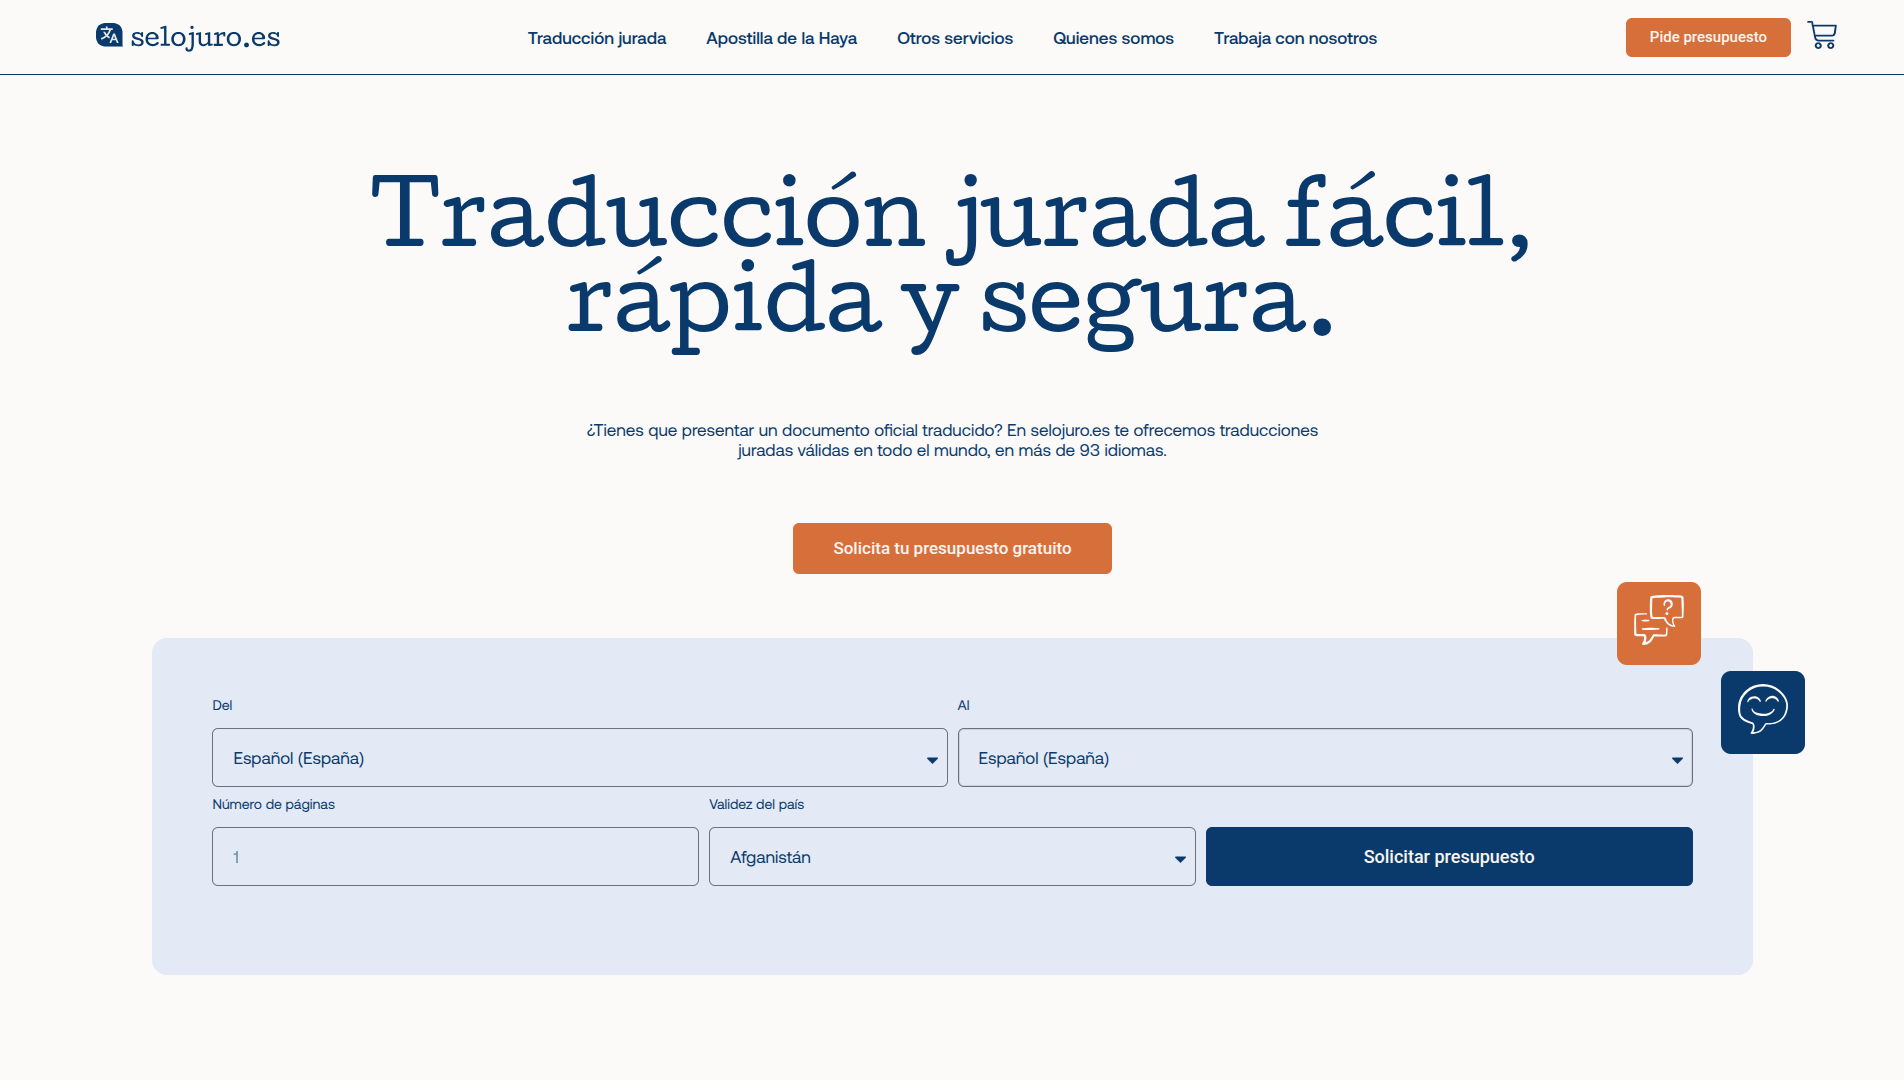Click Solicita tu presupuesto gratuito

pos(952,548)
